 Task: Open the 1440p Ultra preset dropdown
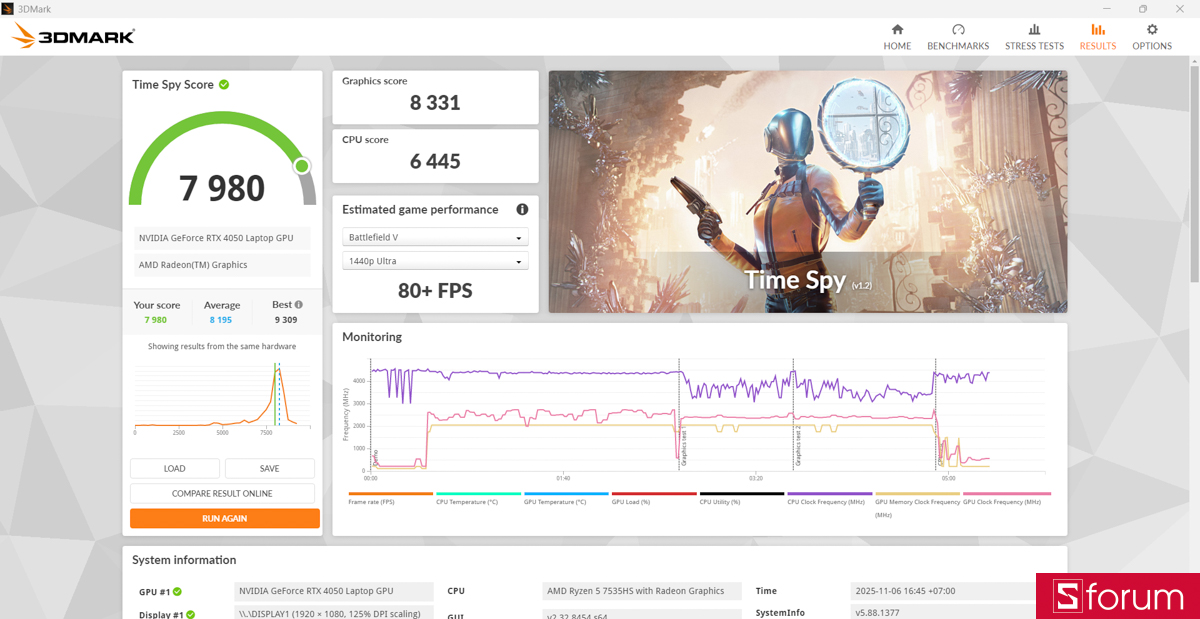click(435, 261)
